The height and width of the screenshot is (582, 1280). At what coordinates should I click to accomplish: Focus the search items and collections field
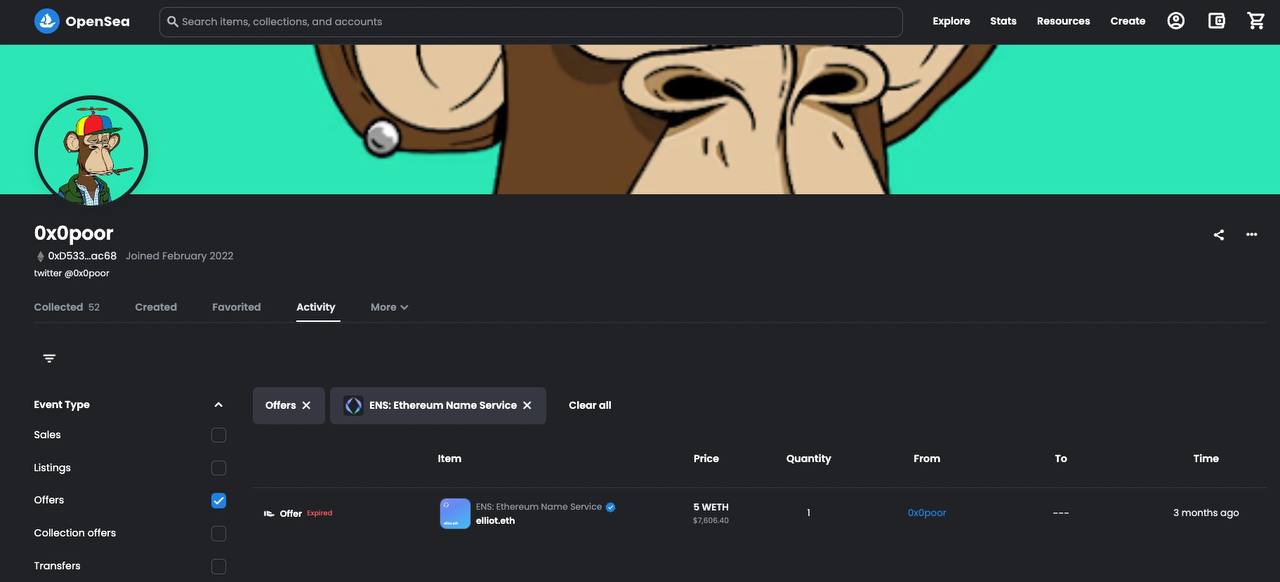pyautogui.click(x=531, y=21)
